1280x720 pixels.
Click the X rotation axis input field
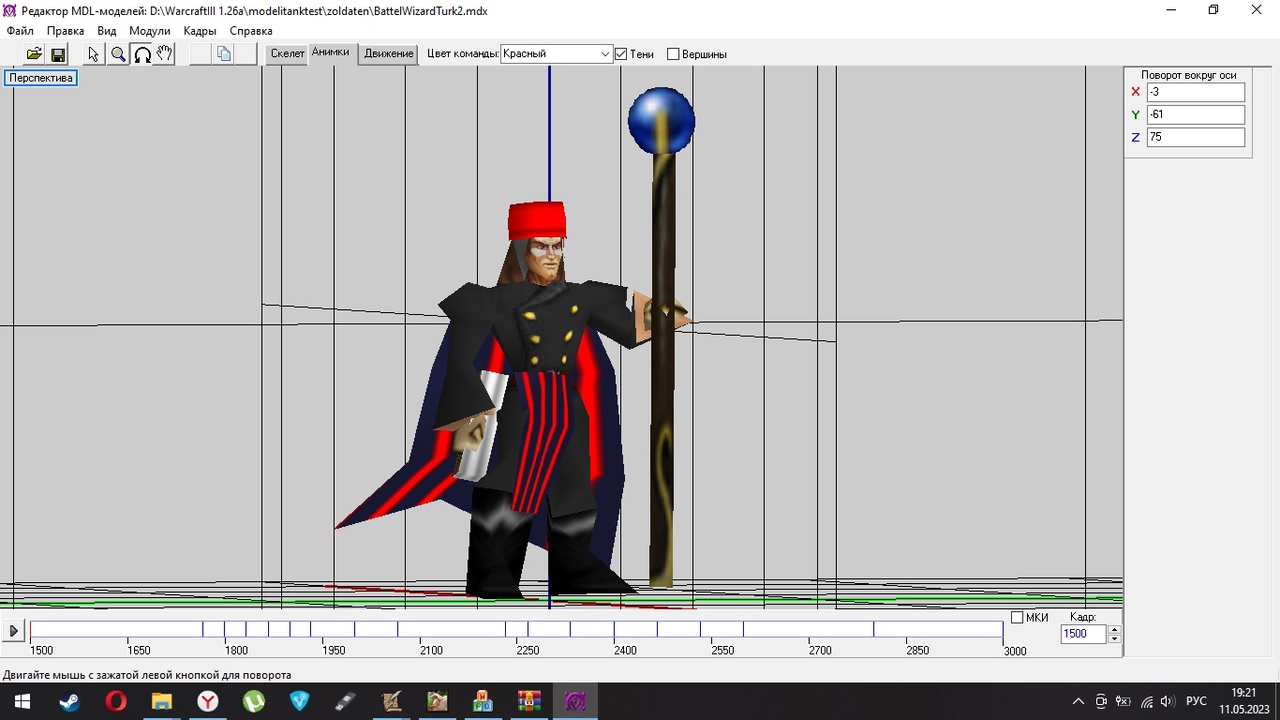pyautogui.click(x=1195, y=92)
